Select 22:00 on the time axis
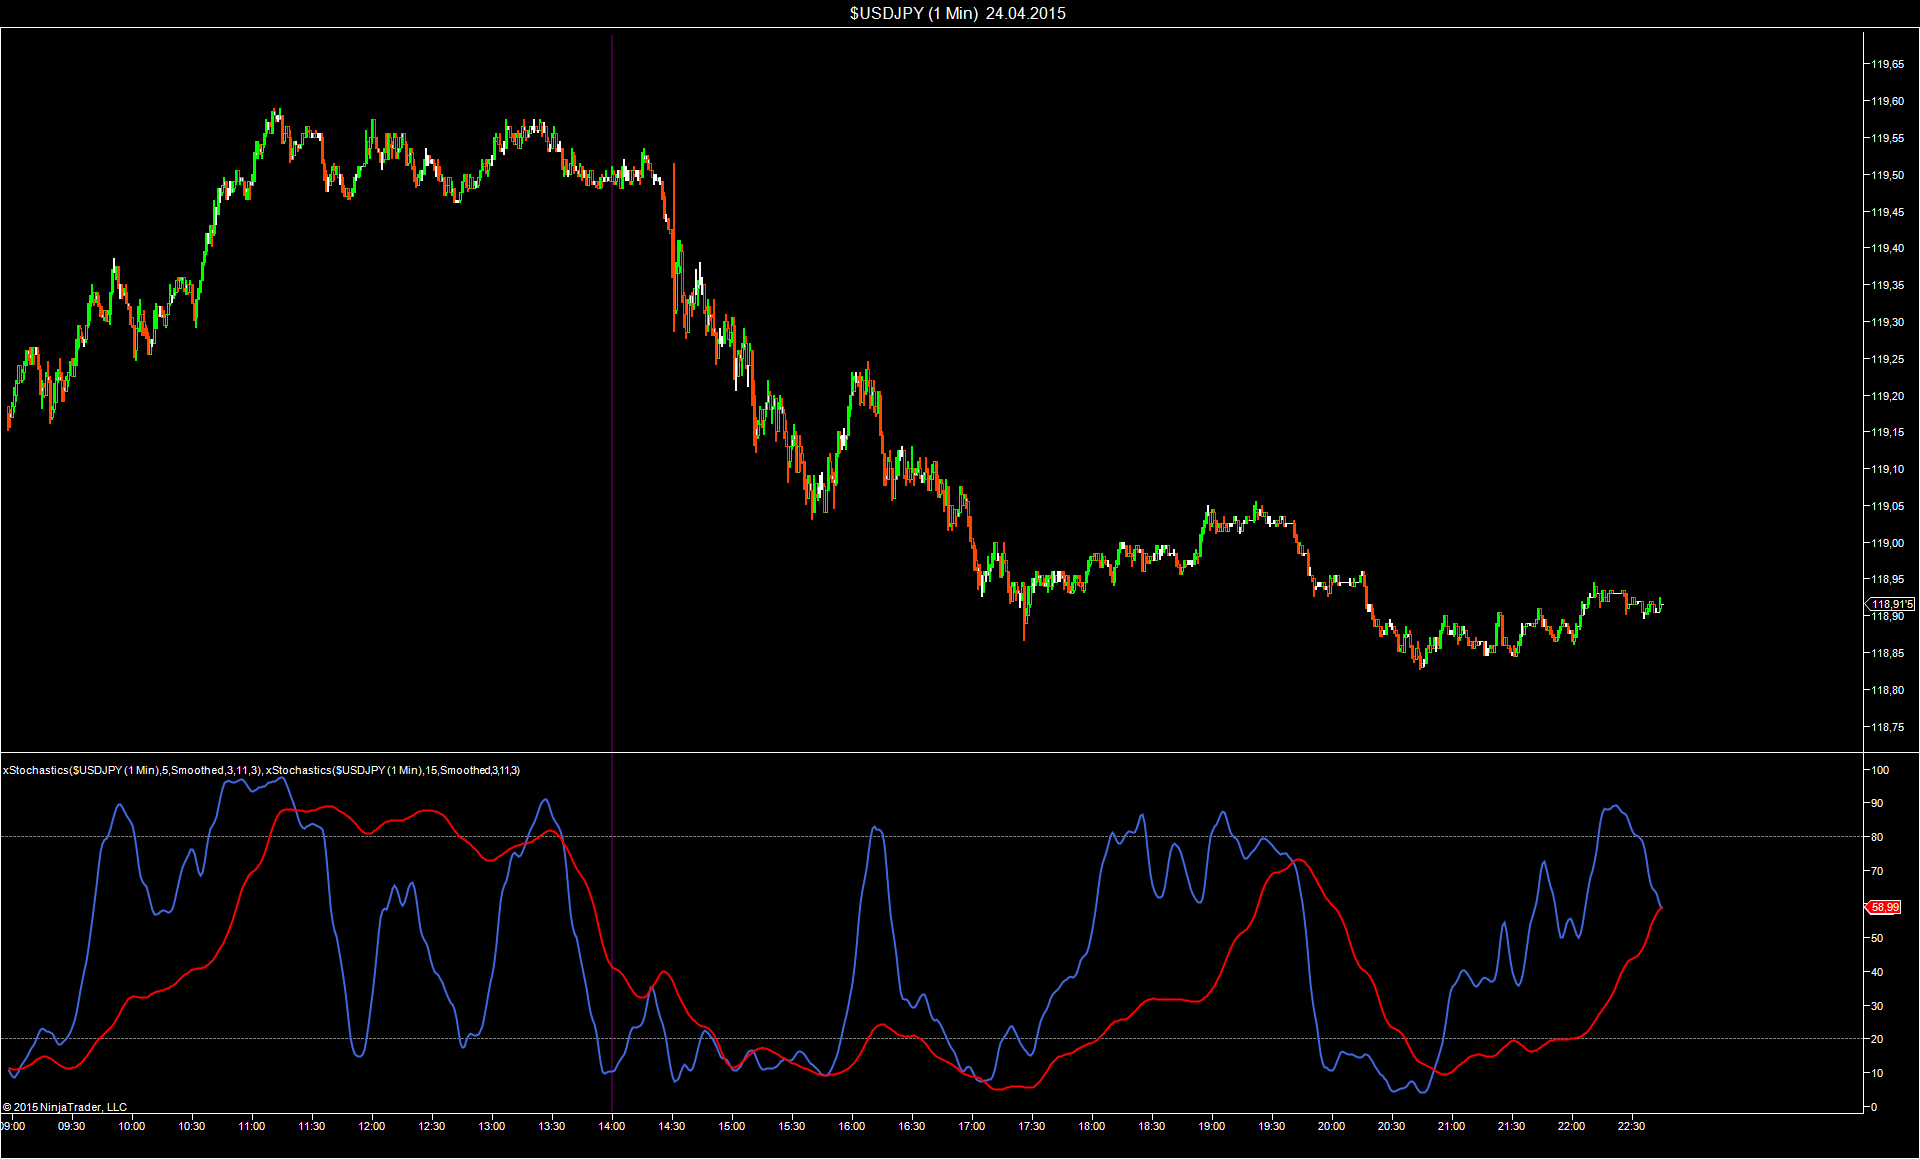The width and height of the screenshot is (1920, 1159). pos(1572,1126)
